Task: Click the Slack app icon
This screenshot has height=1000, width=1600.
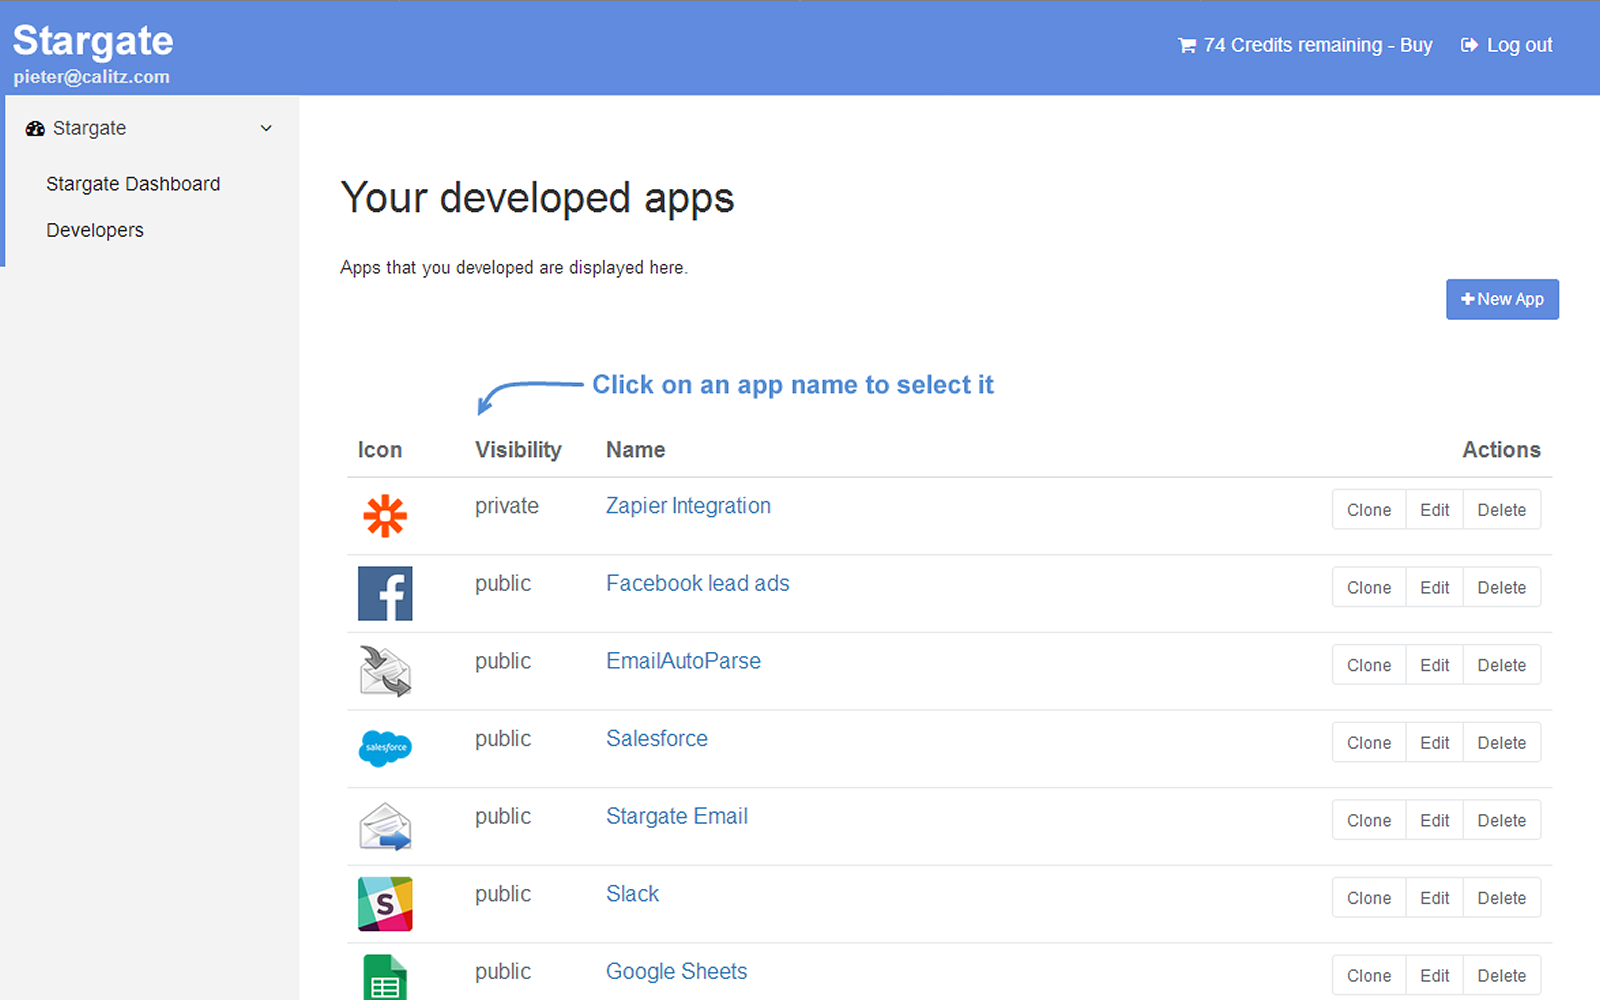Action: pos(385,904)
